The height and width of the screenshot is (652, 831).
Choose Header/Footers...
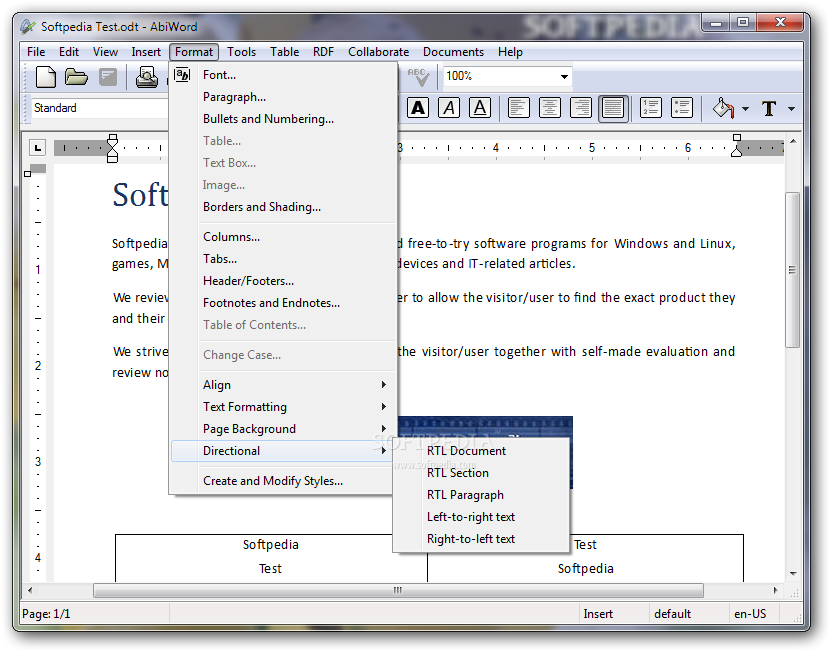click(284, 281)
